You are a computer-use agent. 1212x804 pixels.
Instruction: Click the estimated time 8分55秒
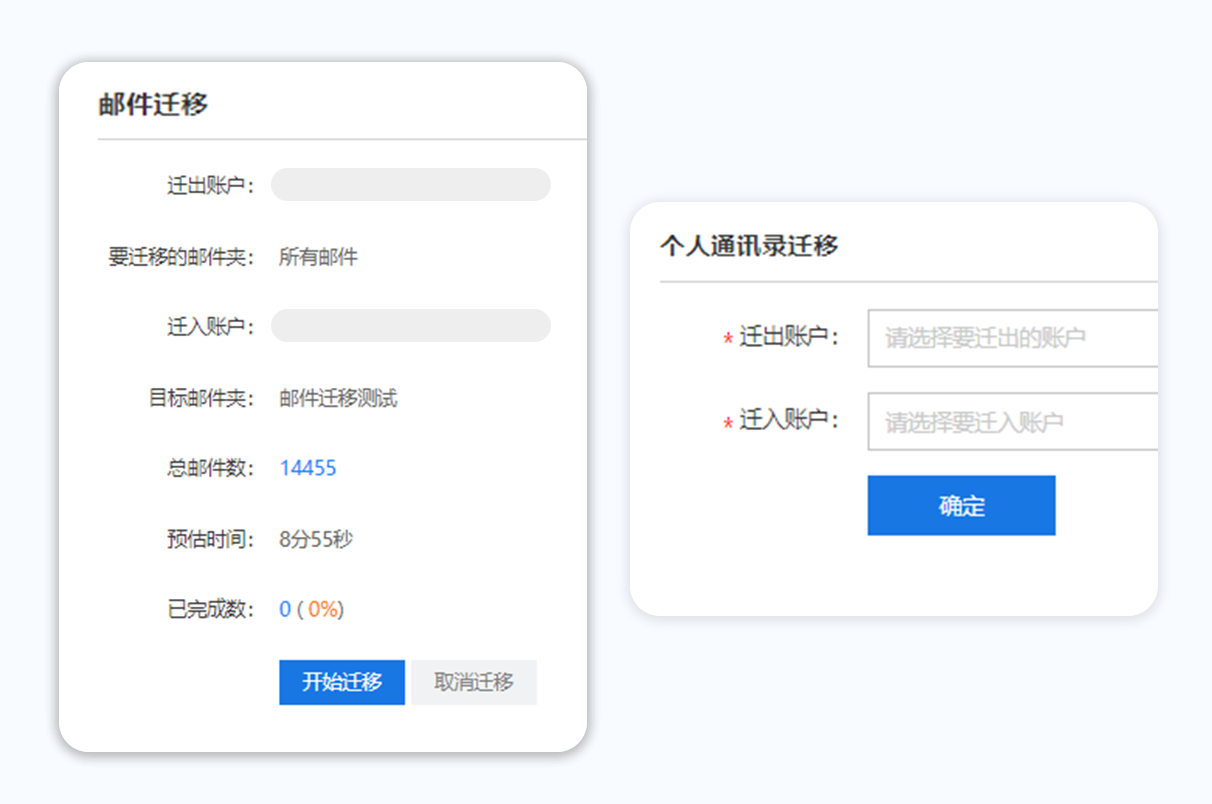[316, 540]
